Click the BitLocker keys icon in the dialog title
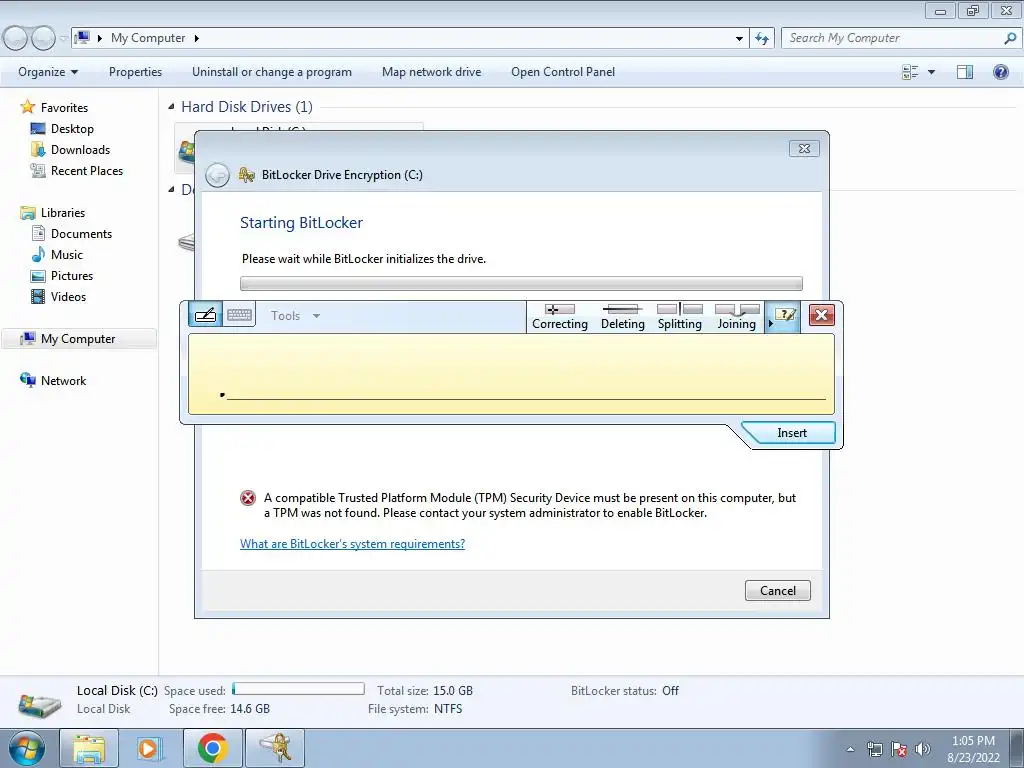Viewport: 1024px width, 768px height. pos(246,175)
